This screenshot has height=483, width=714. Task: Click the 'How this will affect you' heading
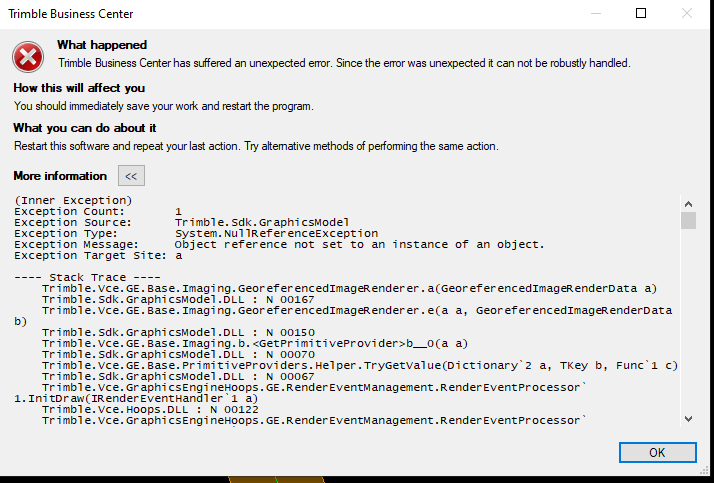(x=79, y=88)
